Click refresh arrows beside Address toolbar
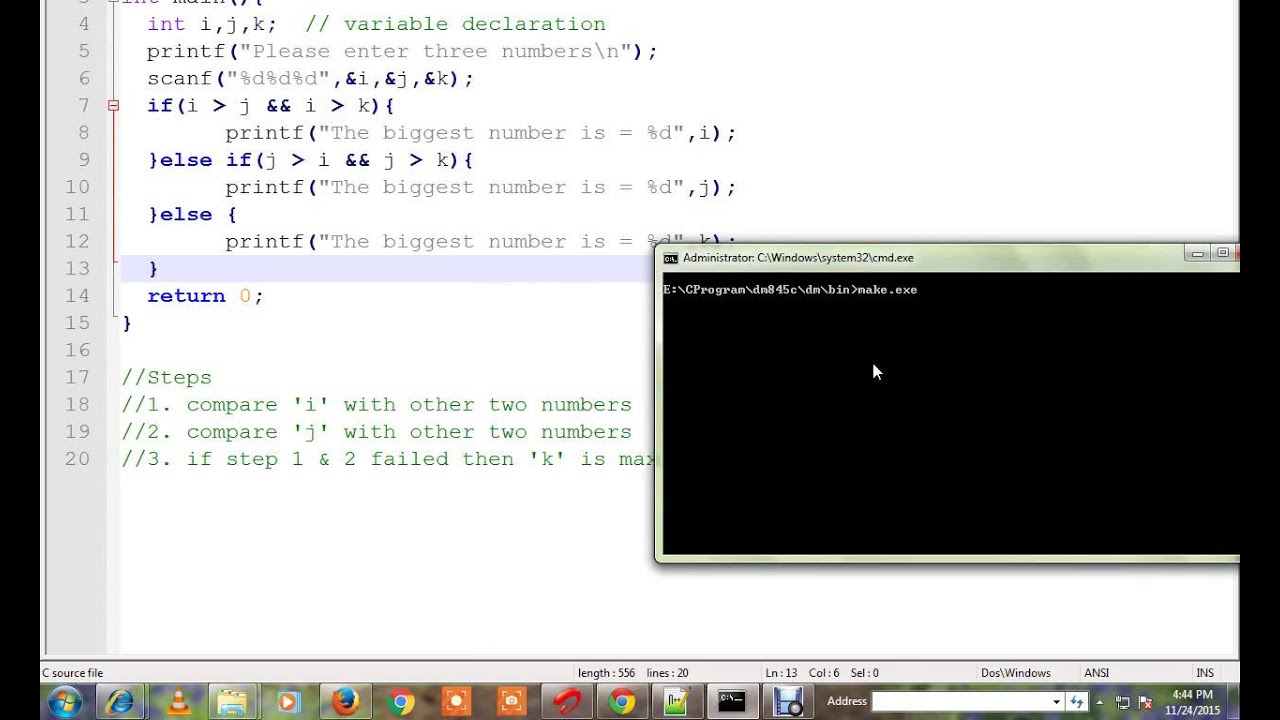The width and height of the screenshot is (1280, 720). click(1076, 702)
